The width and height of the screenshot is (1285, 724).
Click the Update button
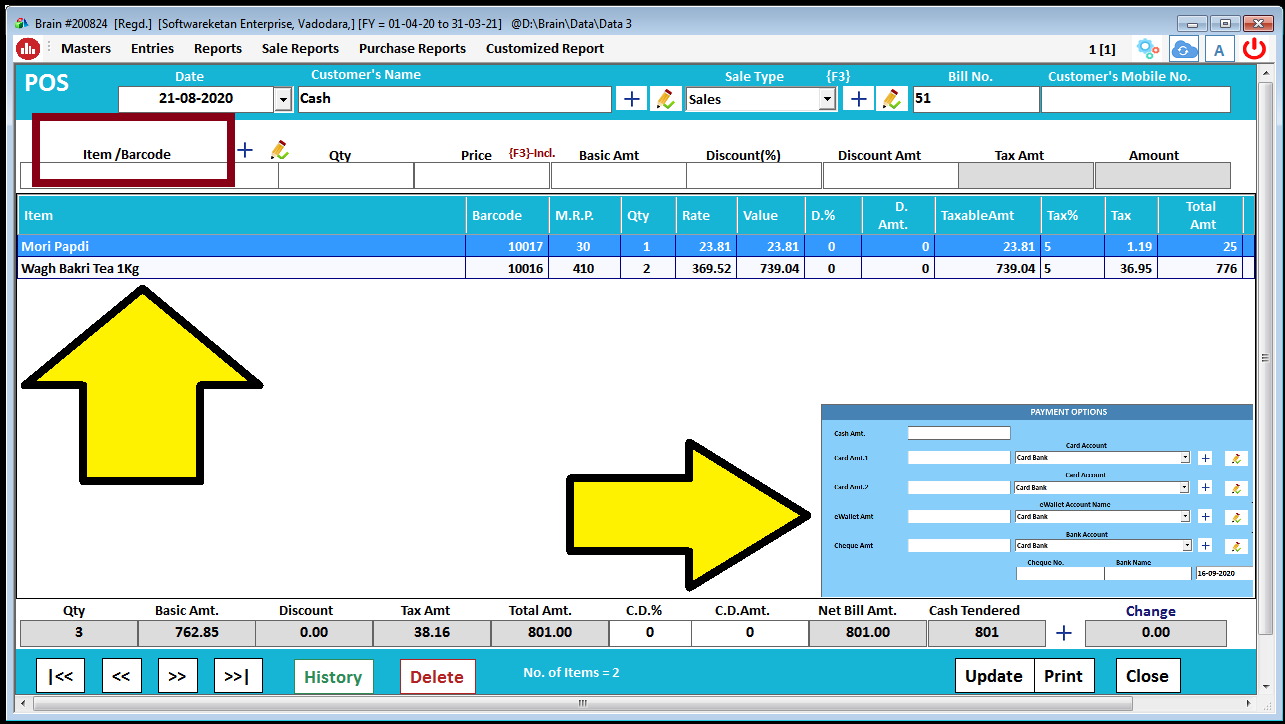(994, 675)
